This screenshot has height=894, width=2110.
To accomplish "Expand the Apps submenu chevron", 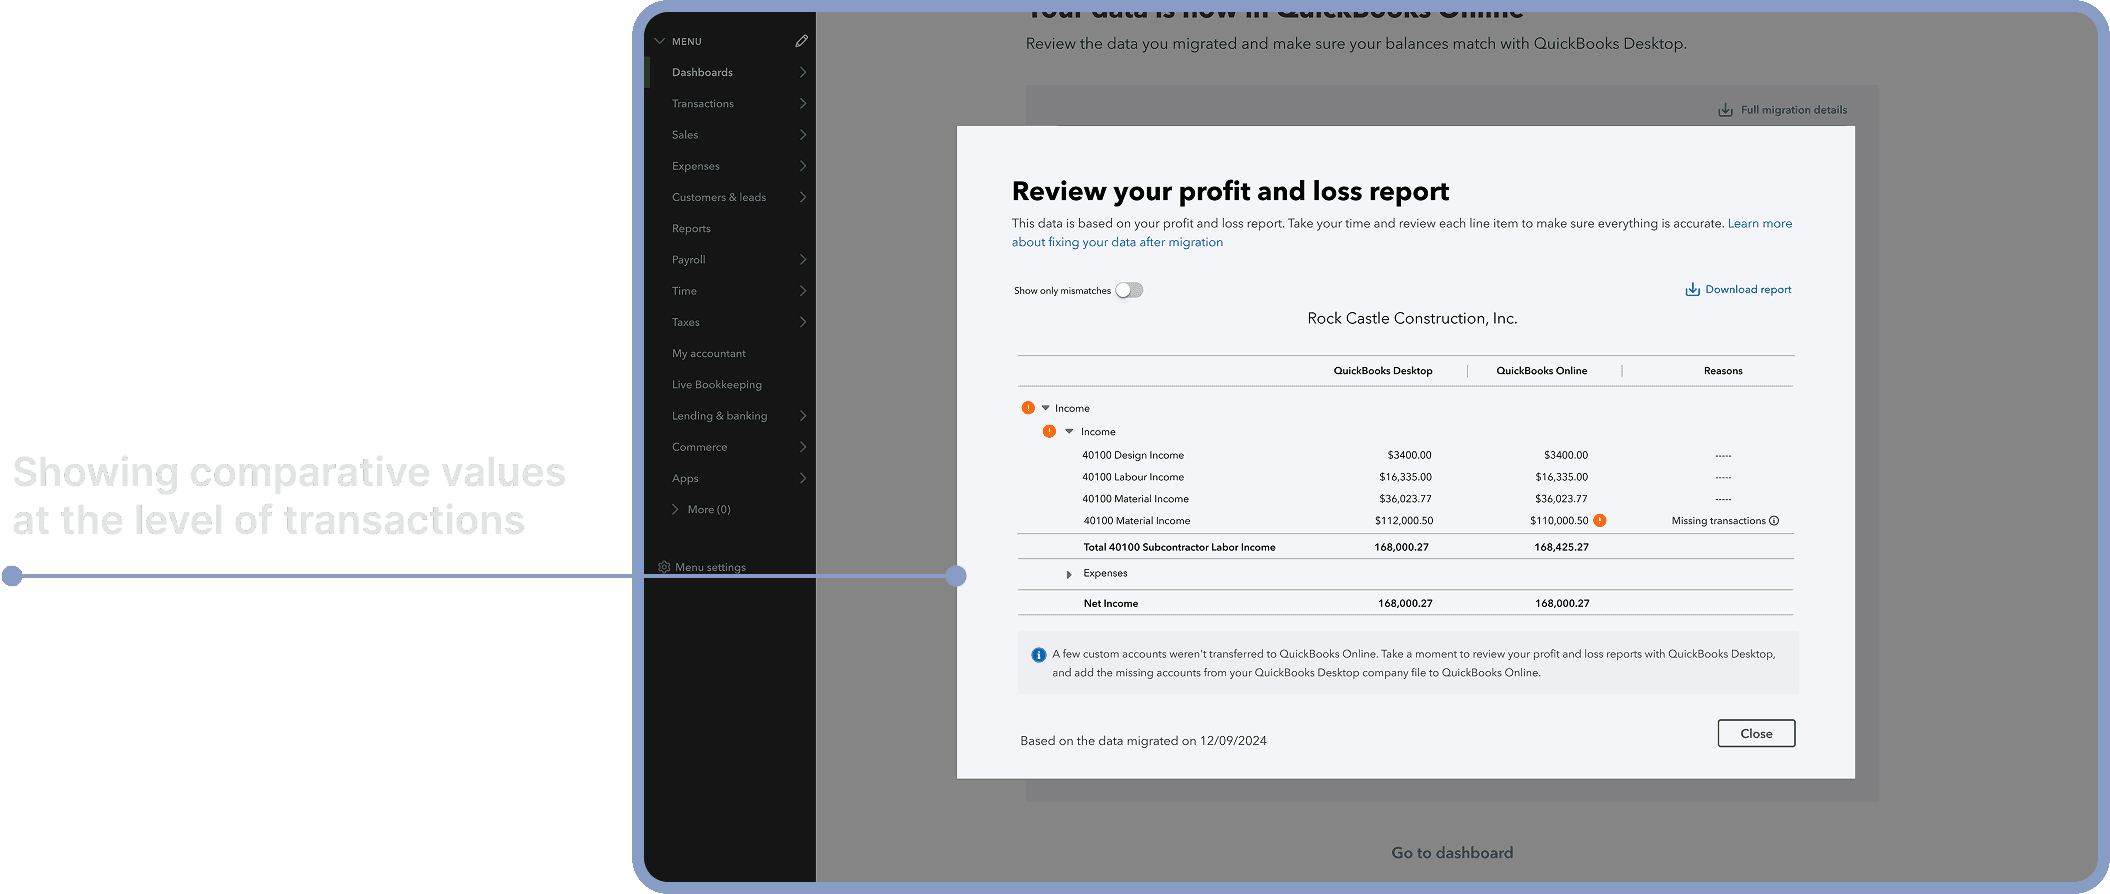I will [803, 478].
